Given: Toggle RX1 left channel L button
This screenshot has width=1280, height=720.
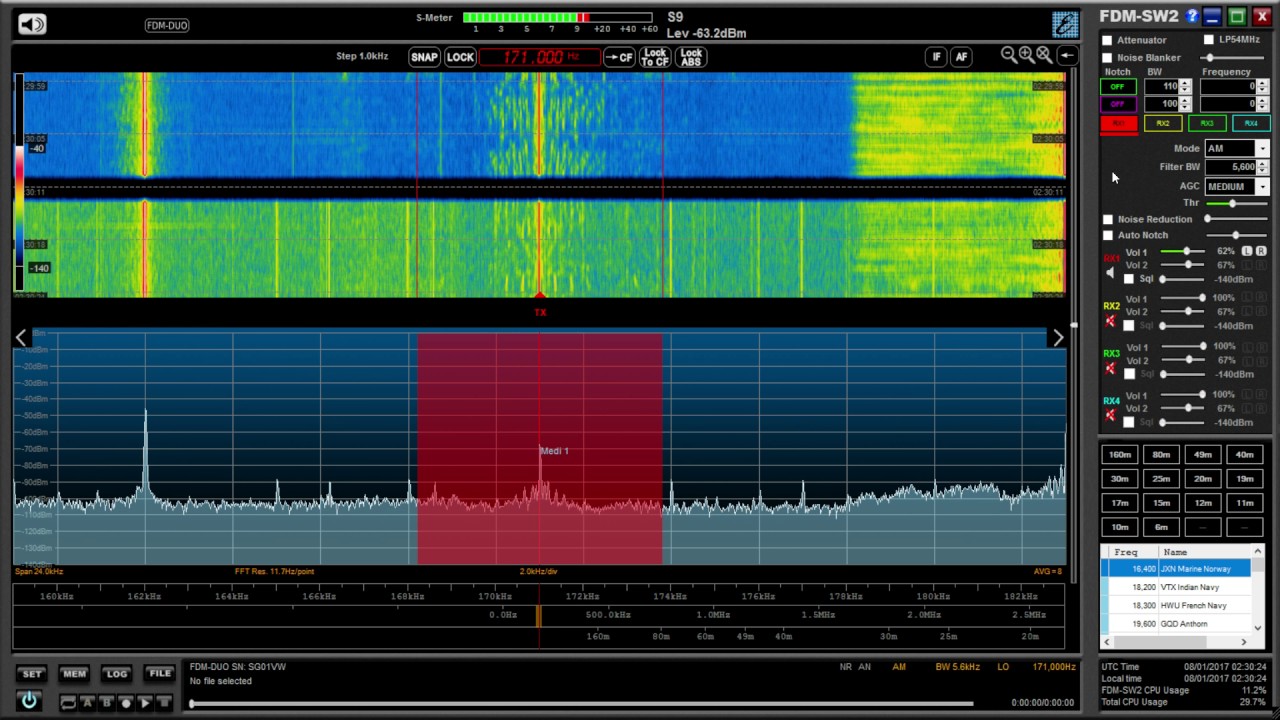Looking at the screenshot, I should coord(1247,251).
